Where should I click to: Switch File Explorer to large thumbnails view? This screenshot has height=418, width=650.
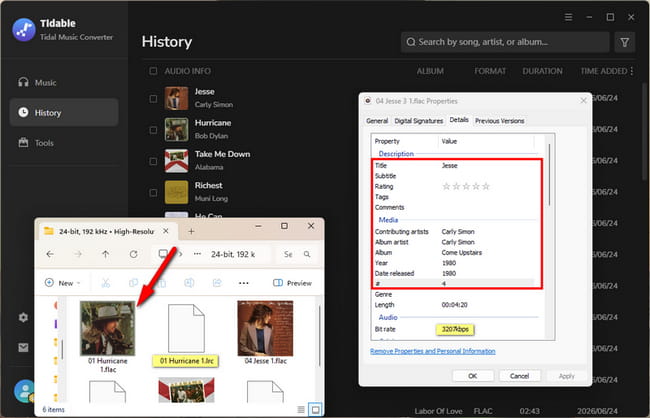(x=315, y=410)
